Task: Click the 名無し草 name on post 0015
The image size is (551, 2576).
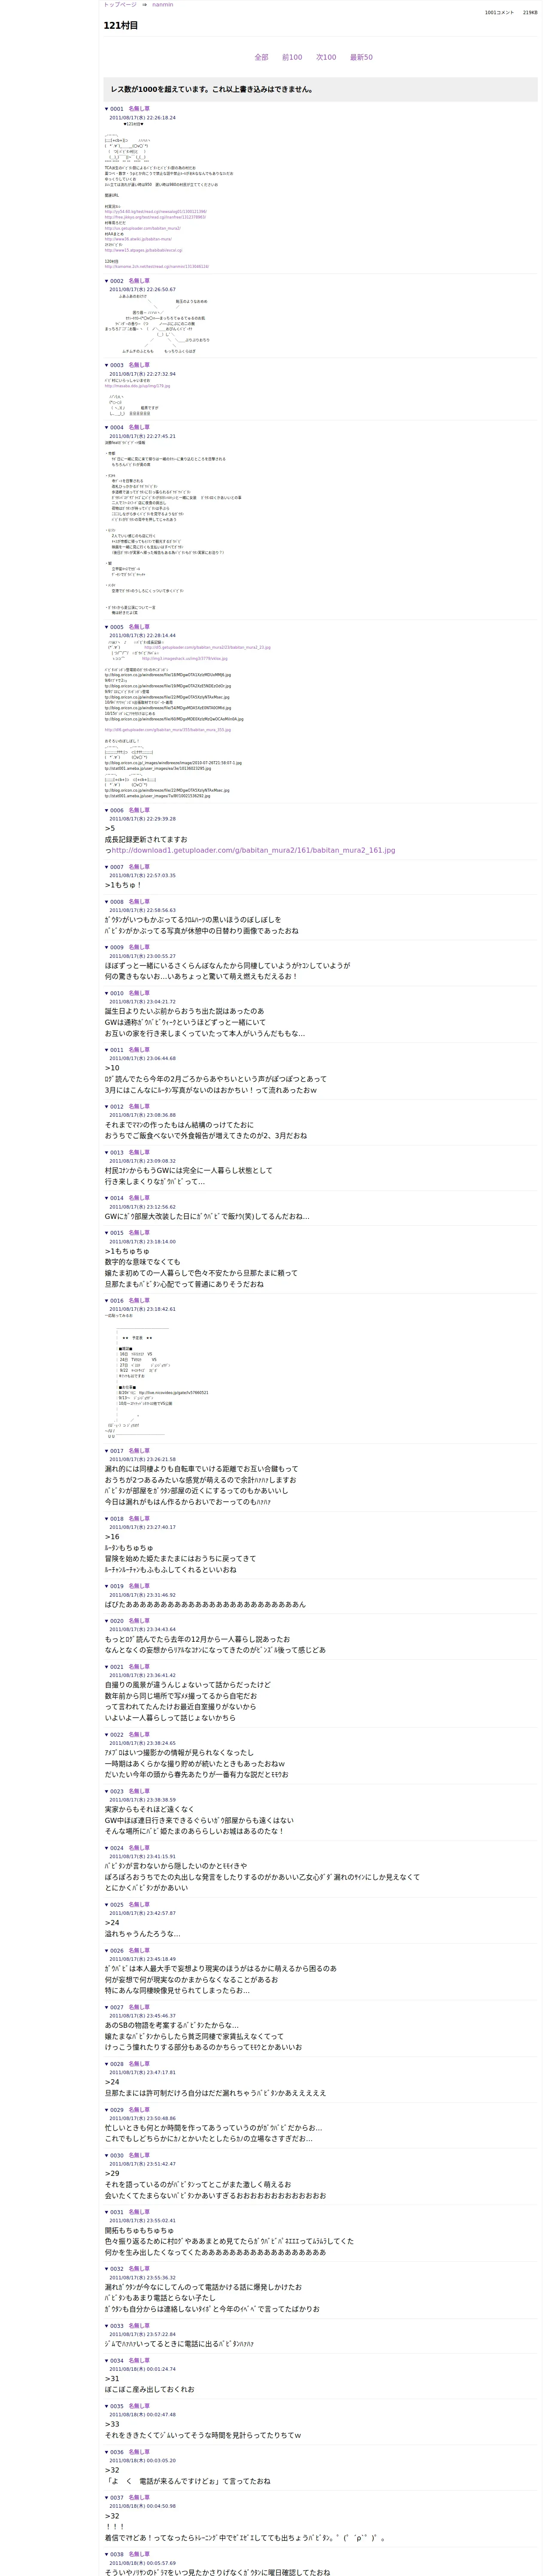Action: 139,1233
